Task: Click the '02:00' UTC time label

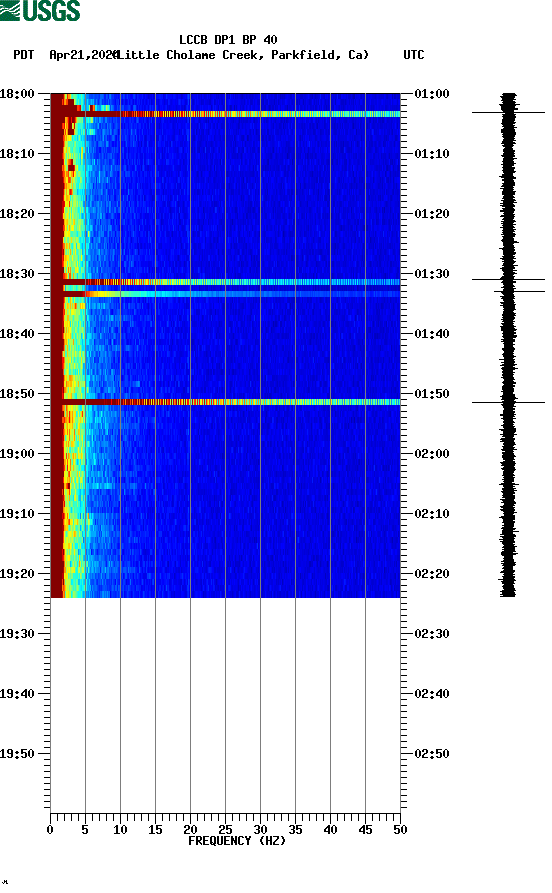Action: pos(432,454)
